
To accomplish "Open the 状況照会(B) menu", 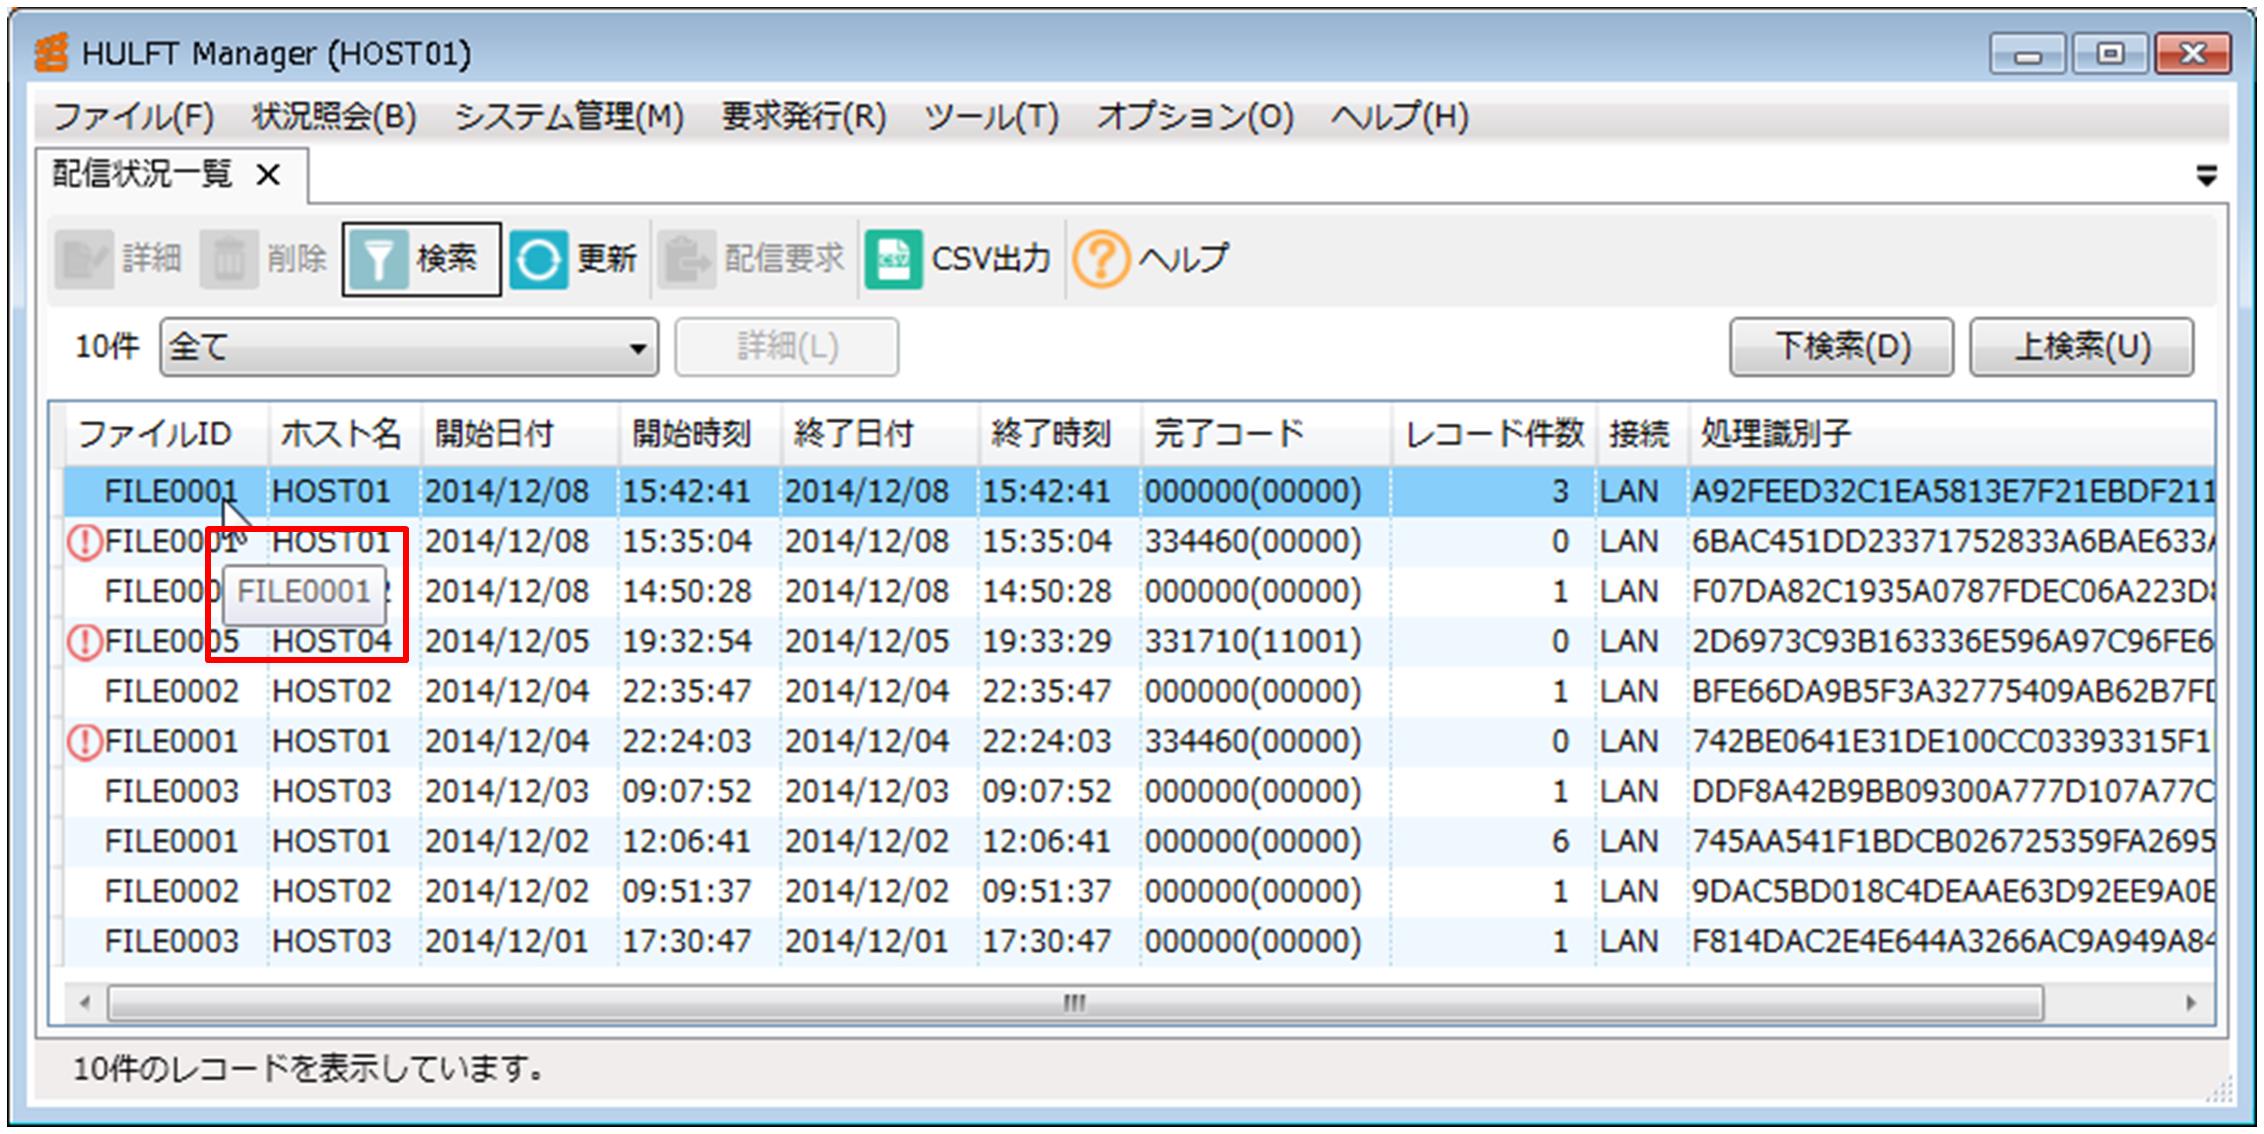I will (x=334, y=117).
